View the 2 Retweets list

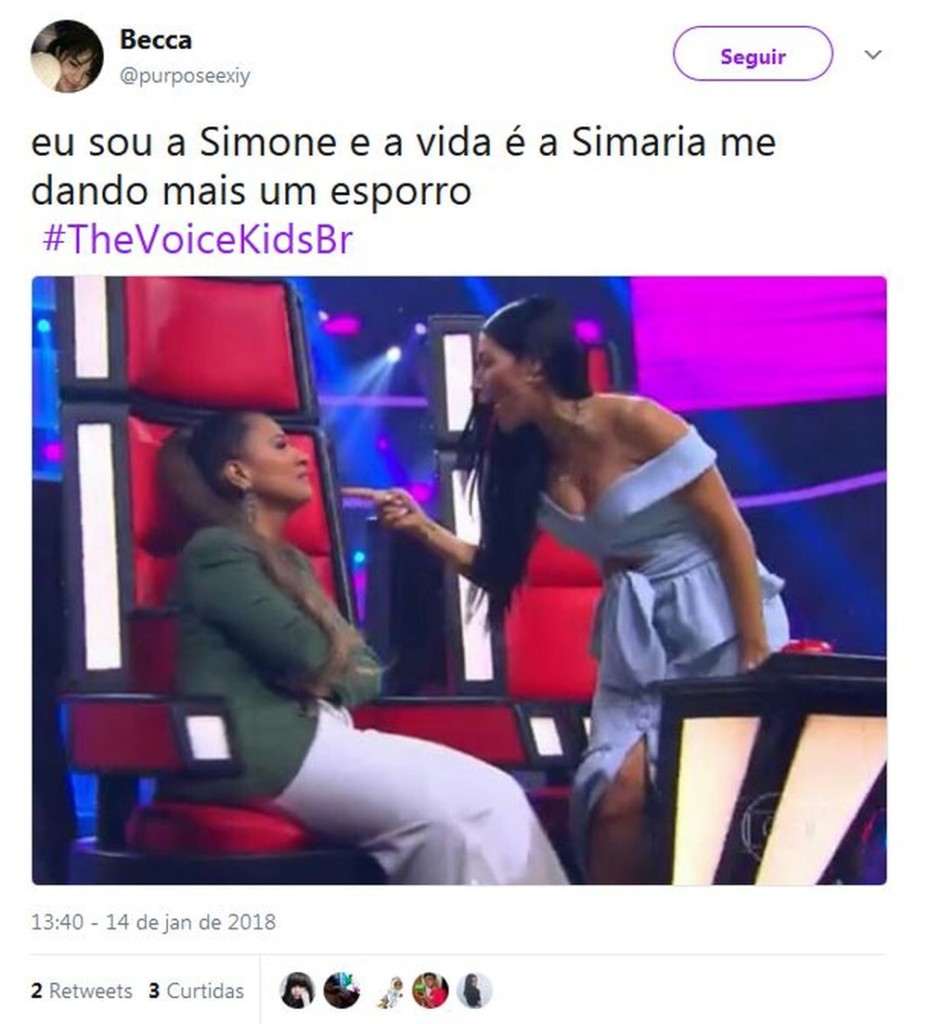click(82, 991)
